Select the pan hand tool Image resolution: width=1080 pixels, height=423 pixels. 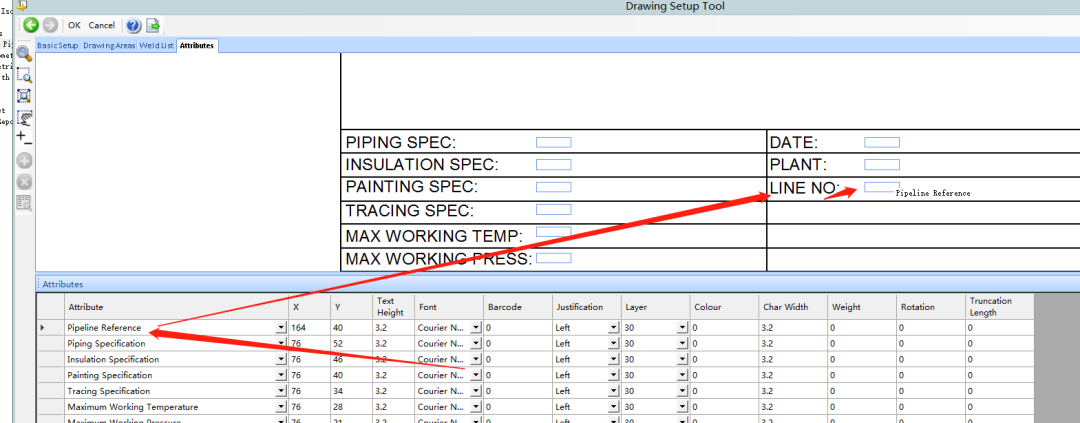(24, 117)
